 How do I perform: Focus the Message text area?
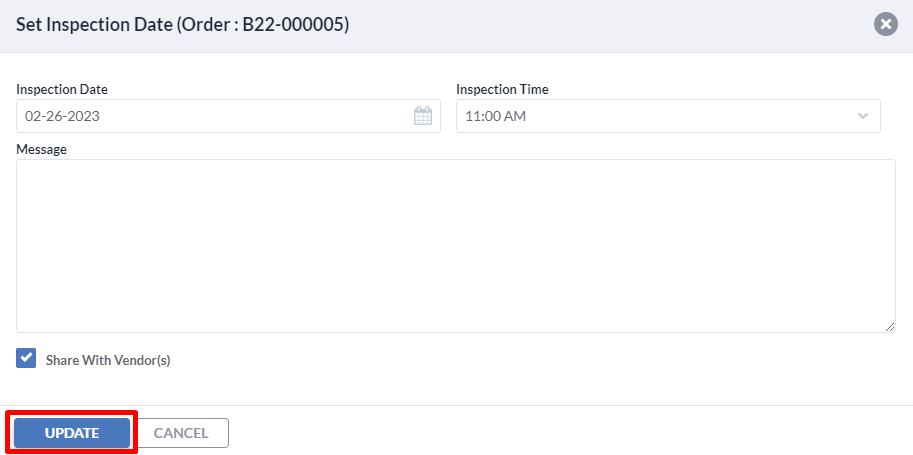[x=456, y=246]
